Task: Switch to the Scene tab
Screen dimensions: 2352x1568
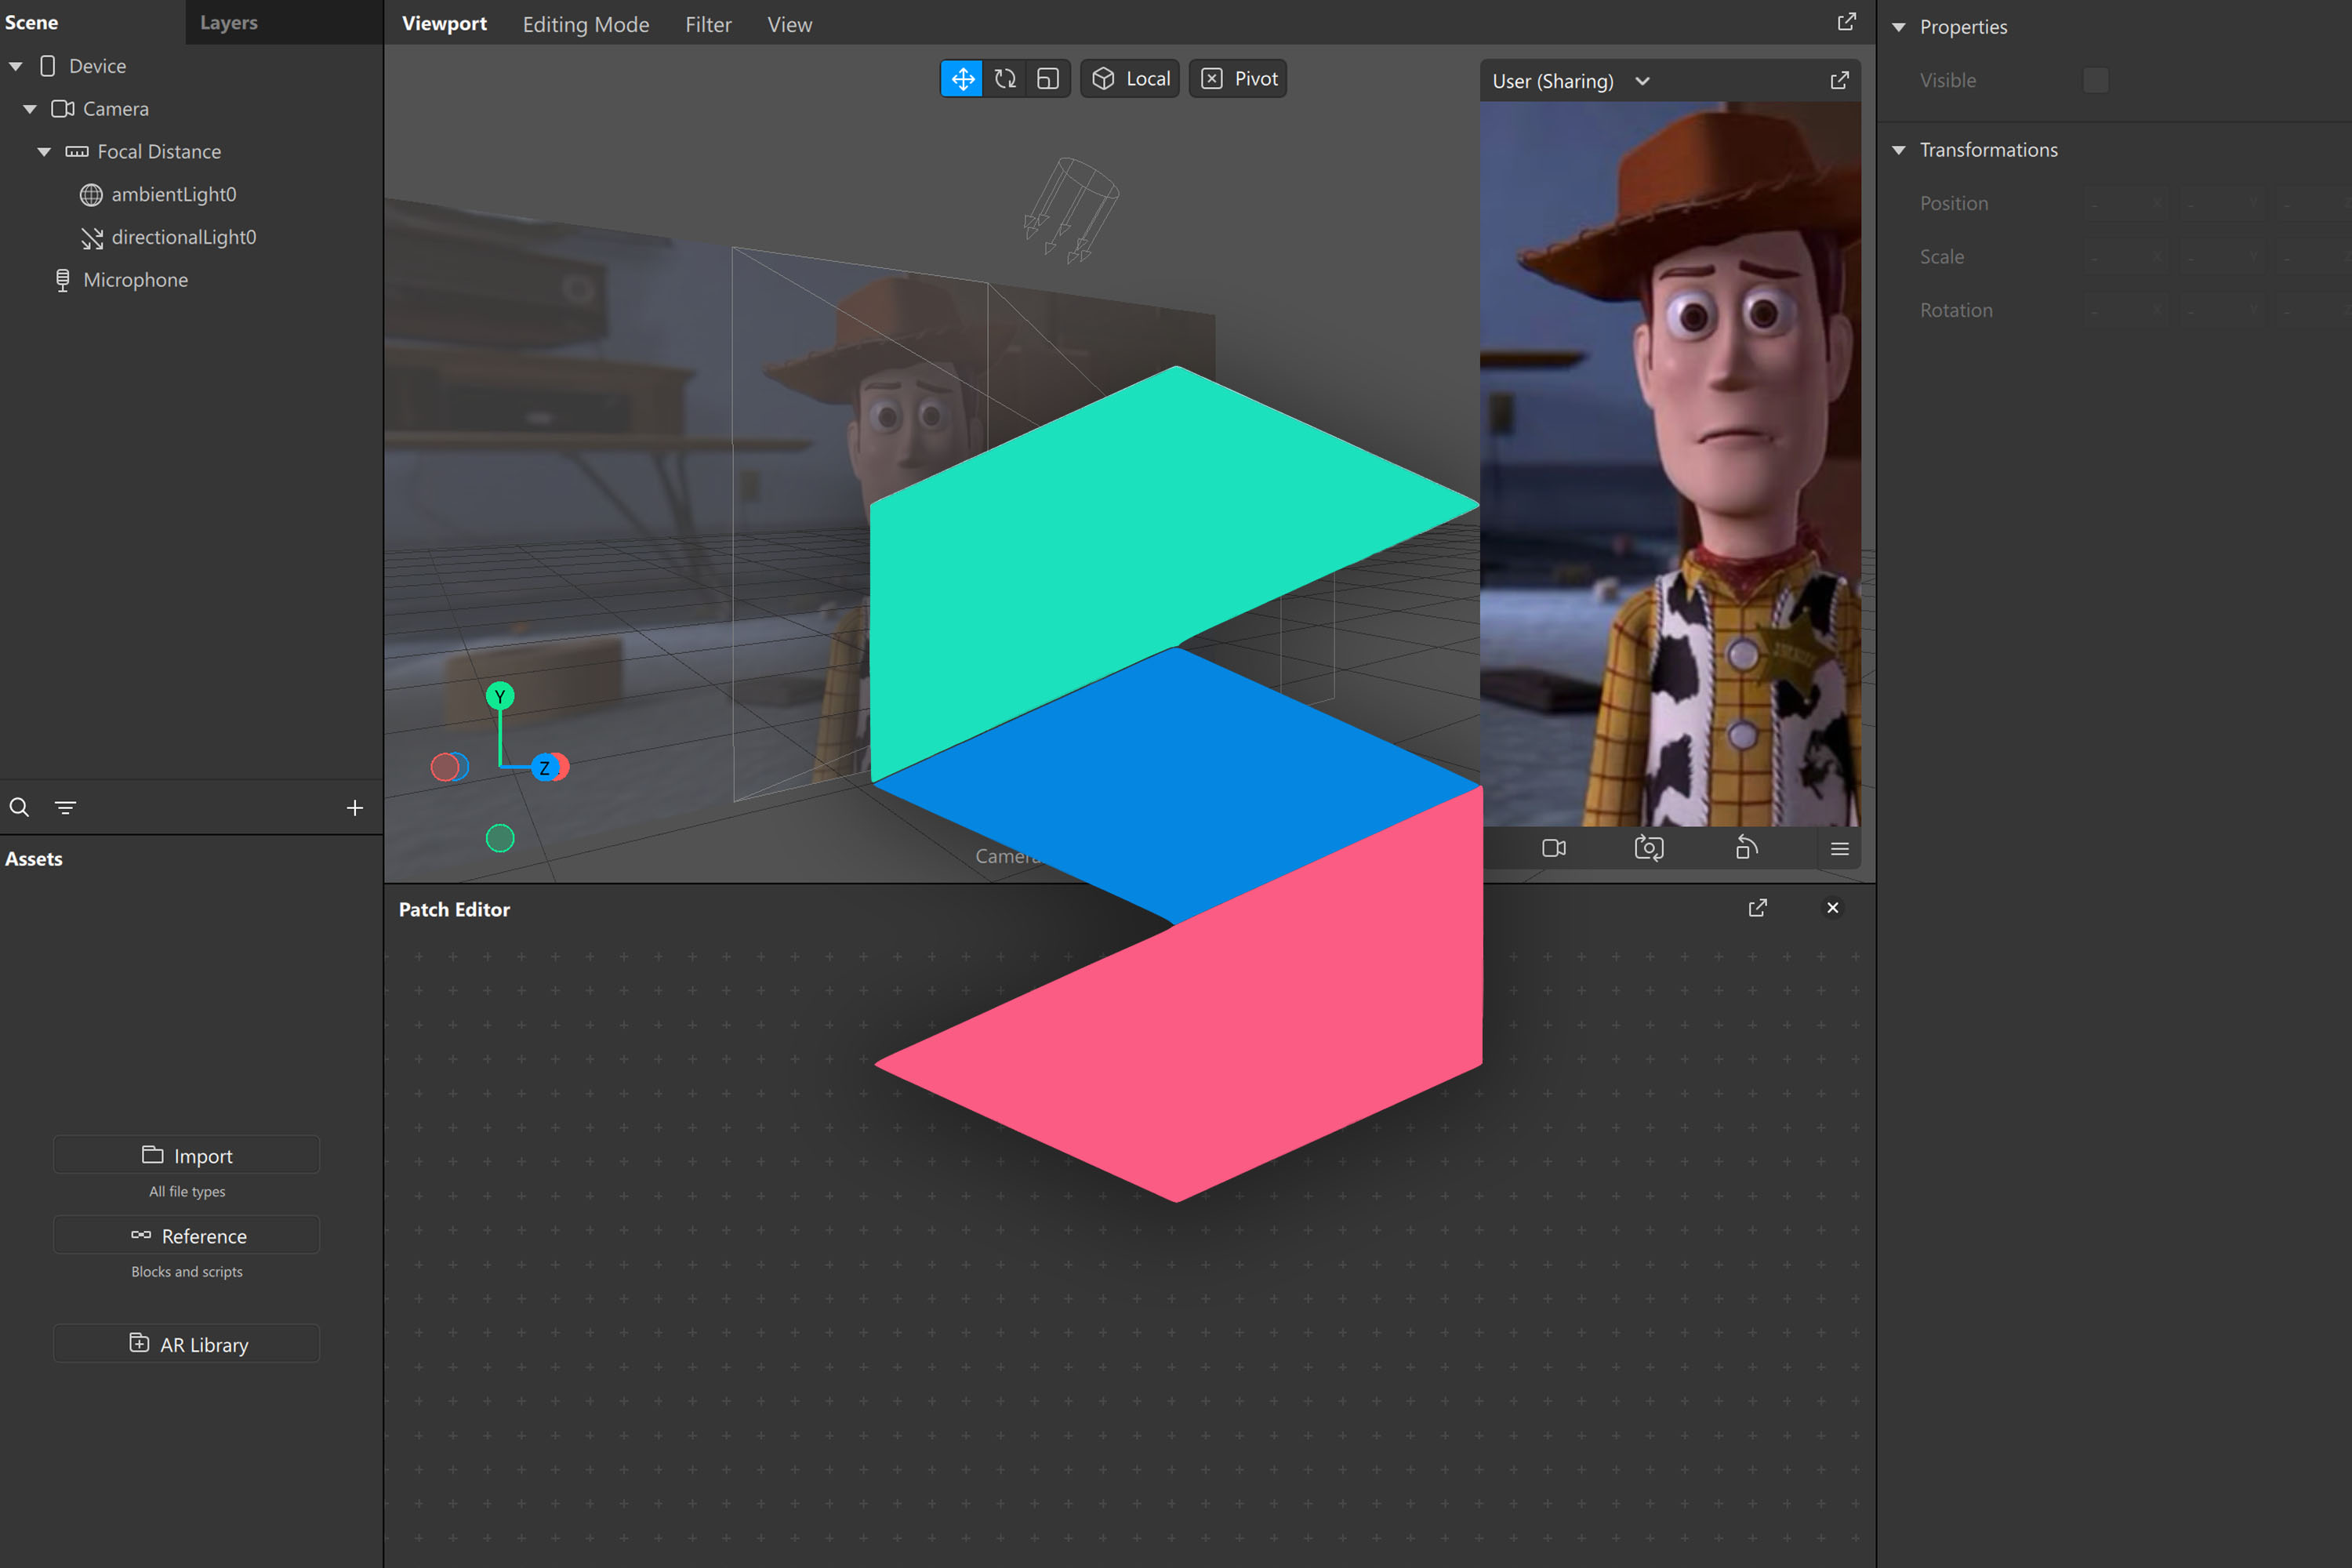Action: [x=31, y=22]
